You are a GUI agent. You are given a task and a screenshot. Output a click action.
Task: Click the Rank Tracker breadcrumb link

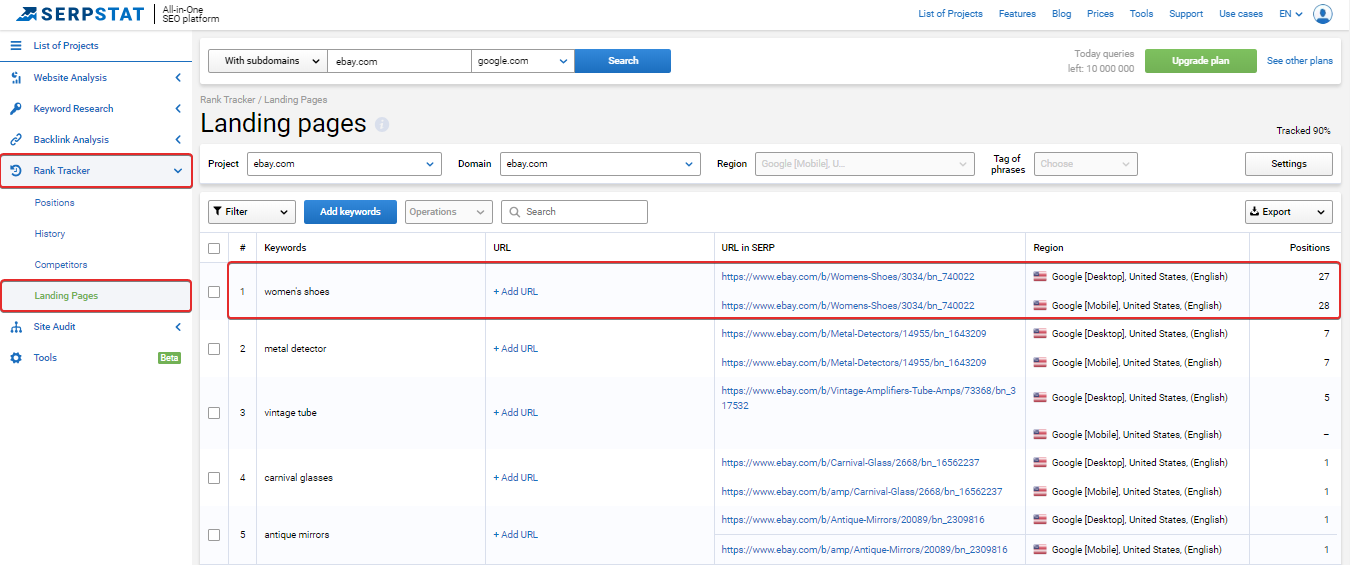point(229,100)
